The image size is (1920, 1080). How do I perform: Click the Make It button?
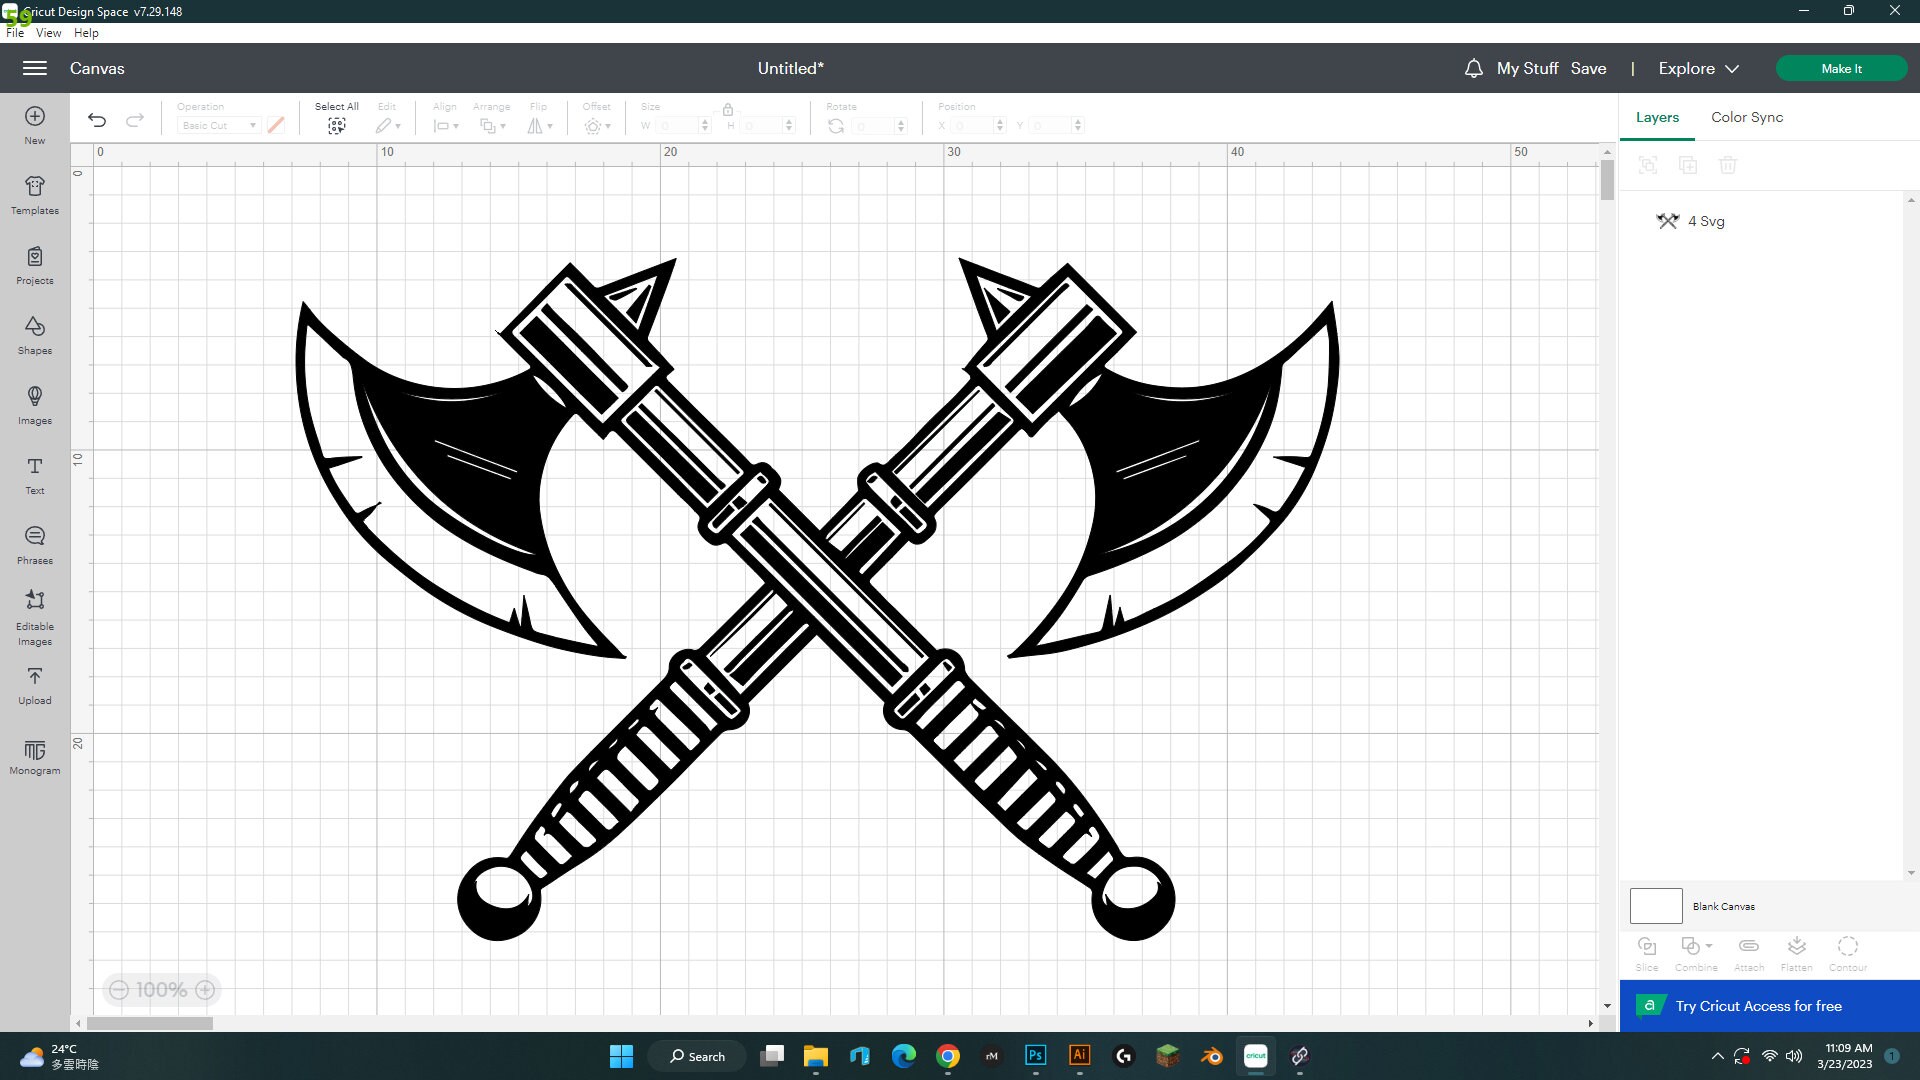tap(1841, 68)
